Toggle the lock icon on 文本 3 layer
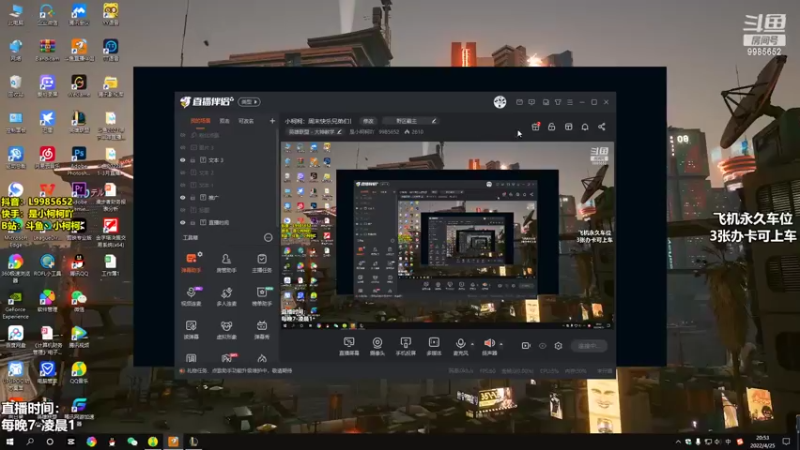The height and width of the screenshot is (450, 800). (193, 160)
